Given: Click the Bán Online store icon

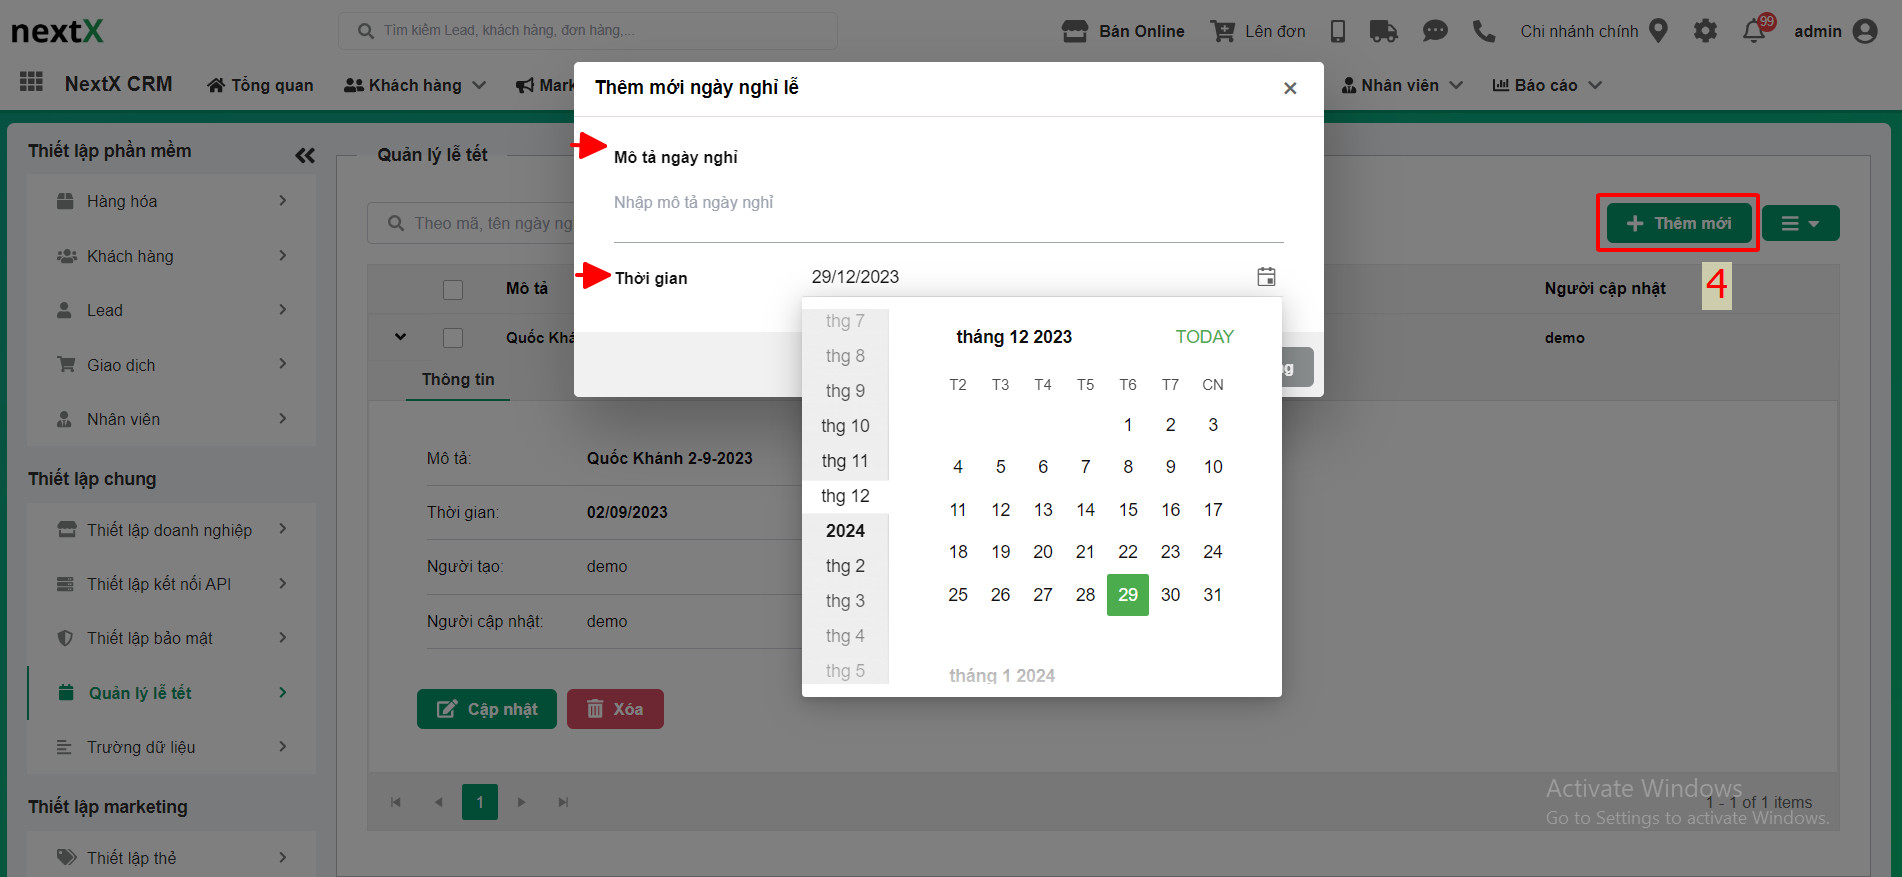Looking at the screenshot, I should [x=1075, y=31].
